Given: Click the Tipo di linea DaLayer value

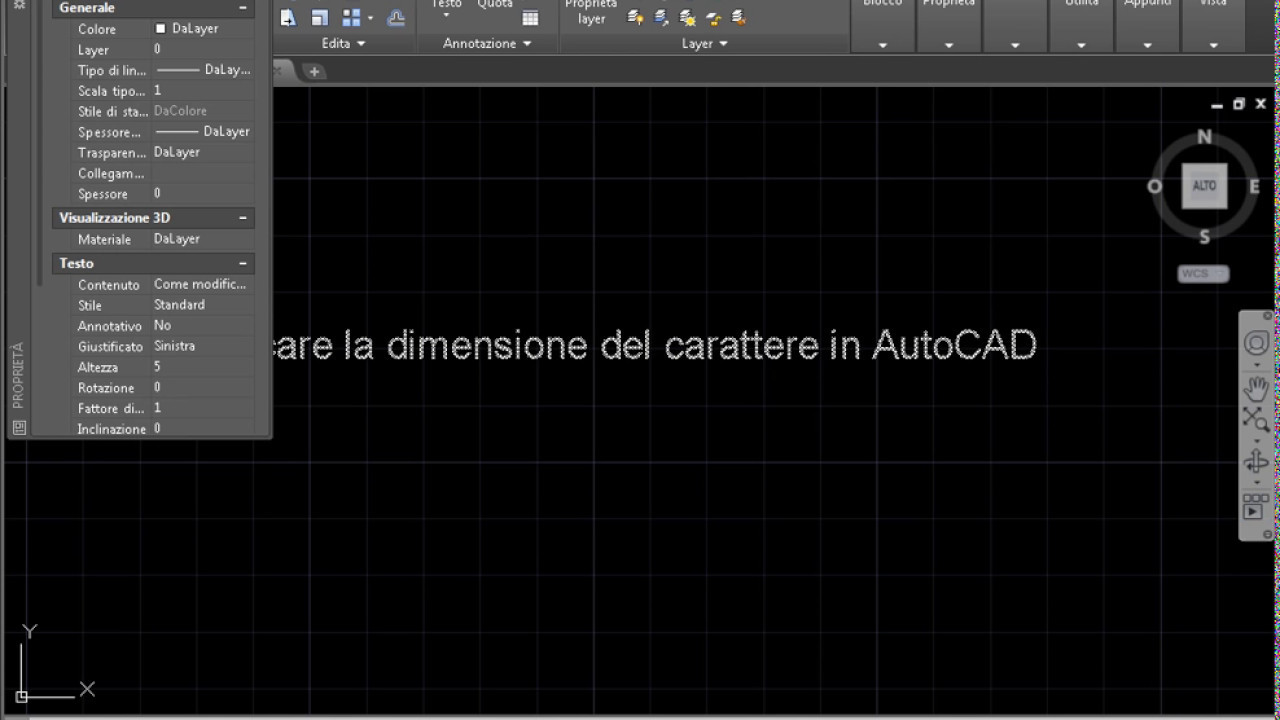Looking at the screenshot, I should (x=203, y=70).
